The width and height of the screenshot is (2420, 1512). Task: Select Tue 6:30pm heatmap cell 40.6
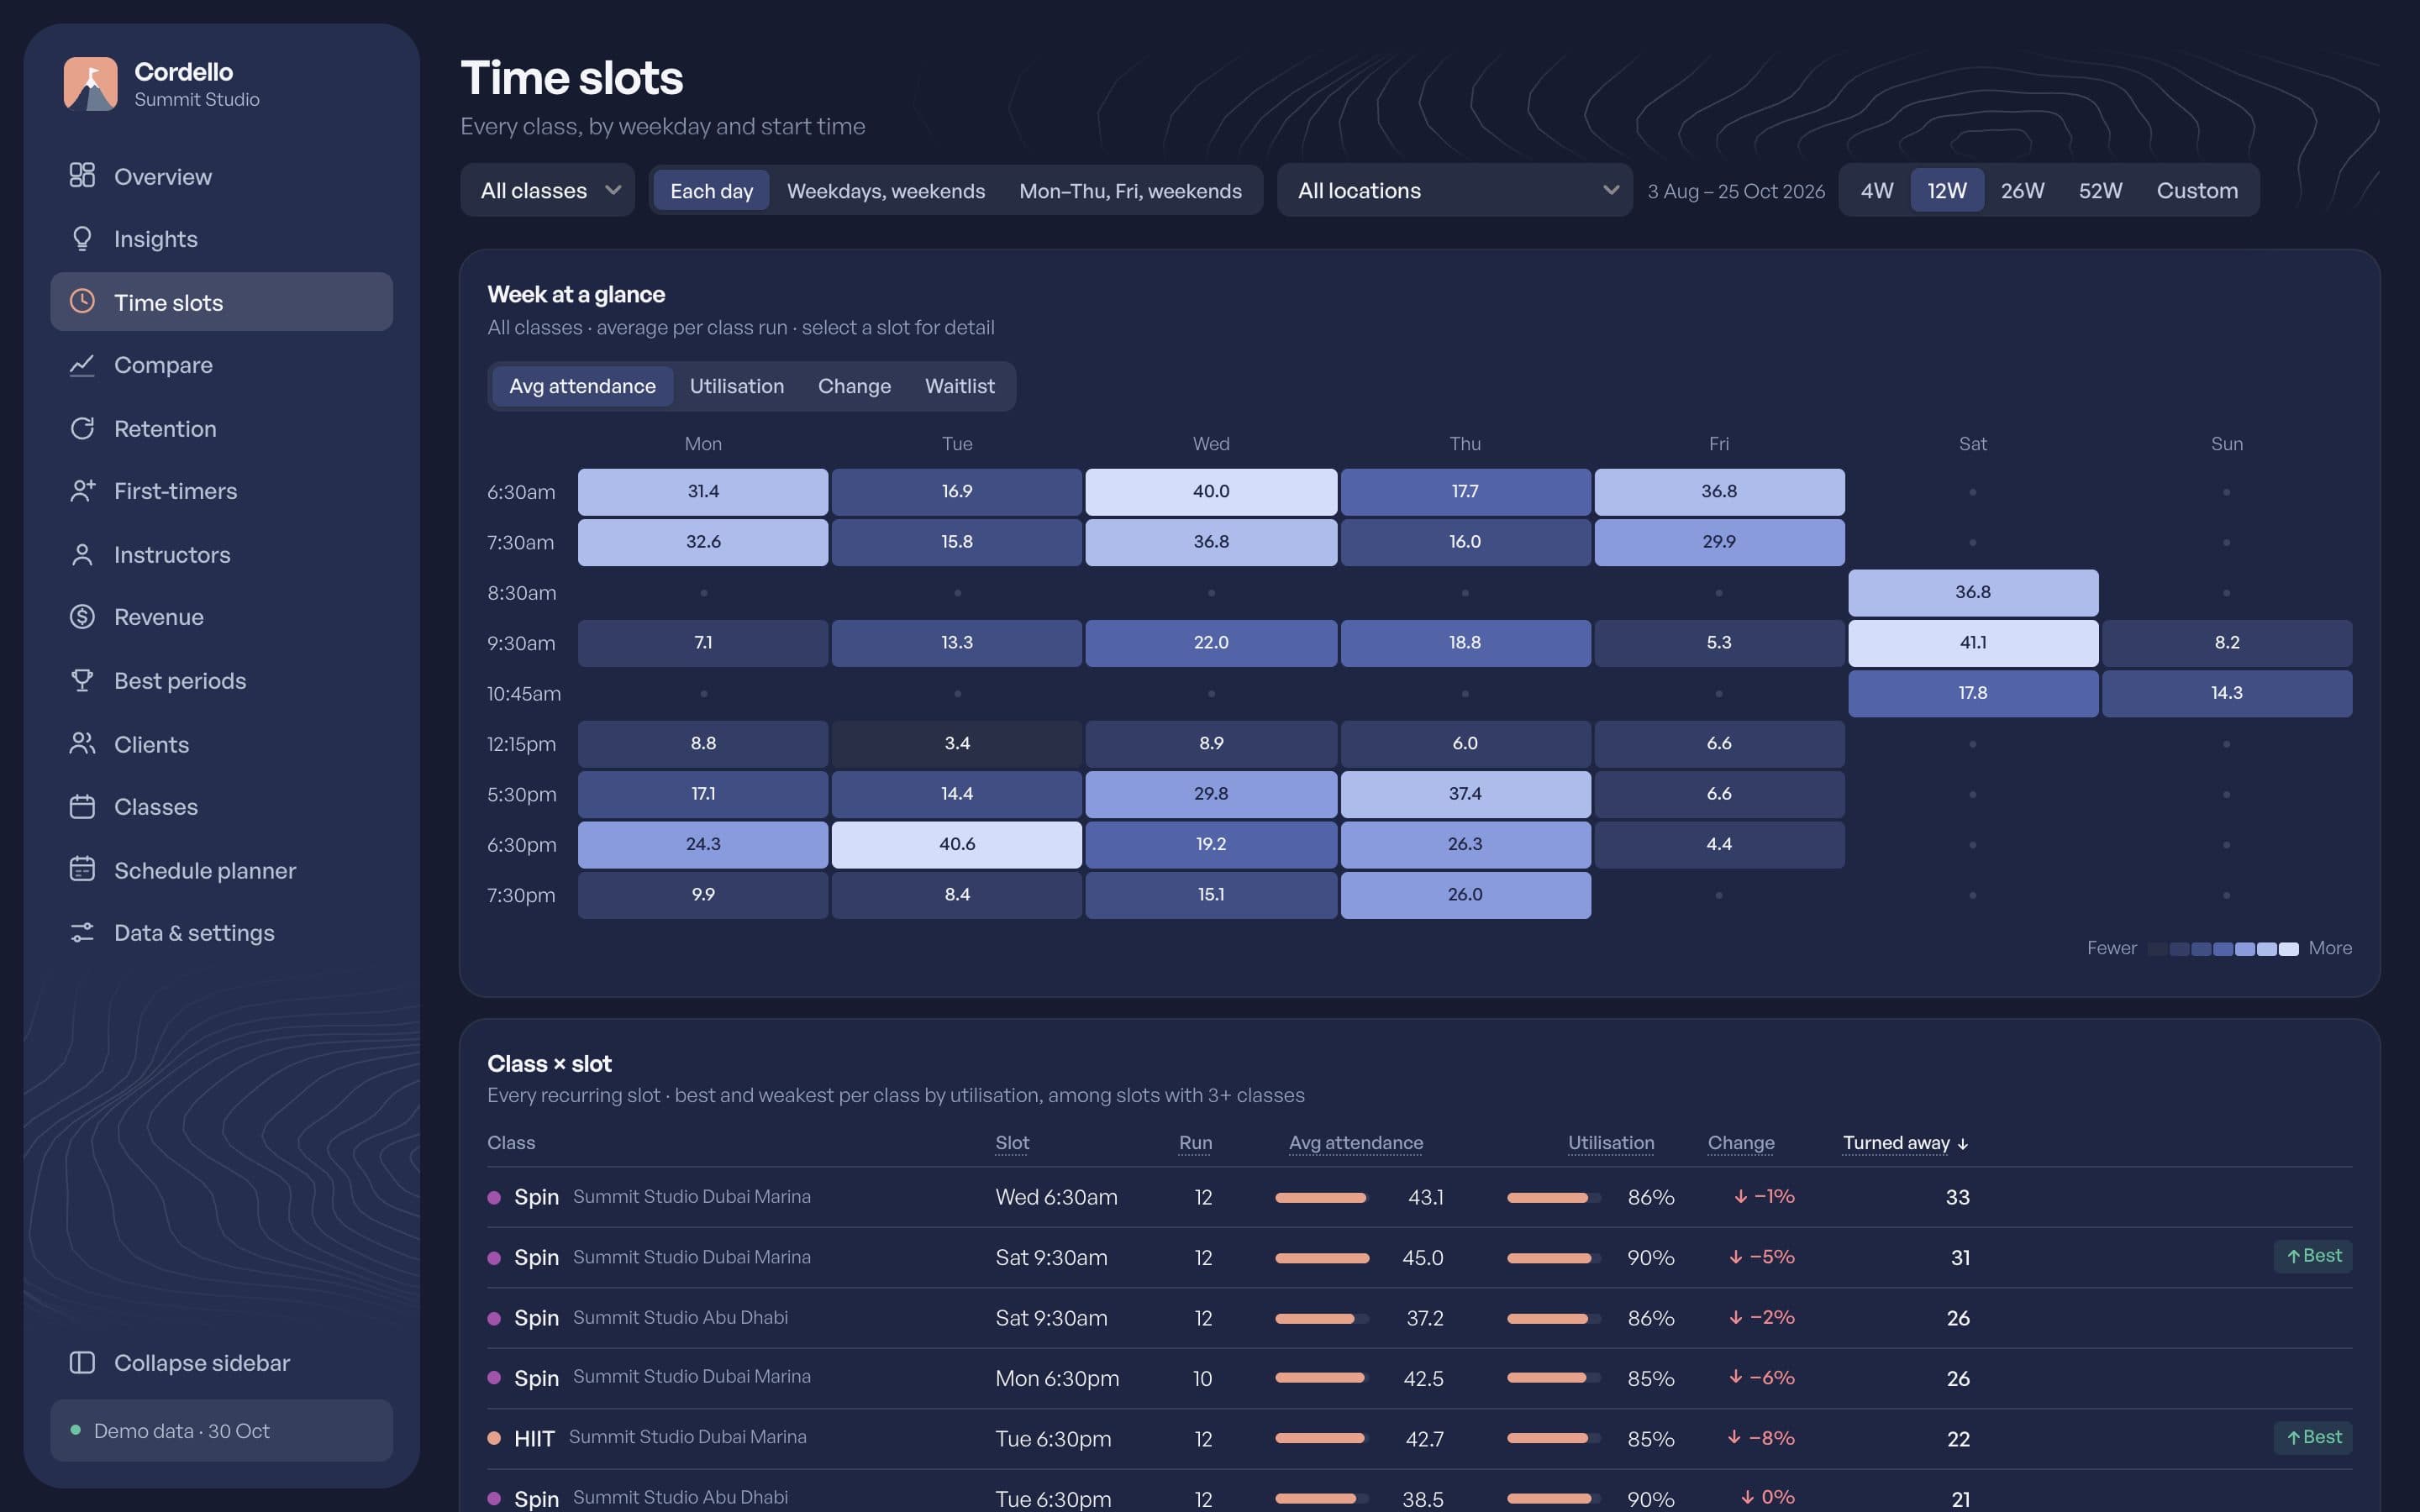pos(957,844)
